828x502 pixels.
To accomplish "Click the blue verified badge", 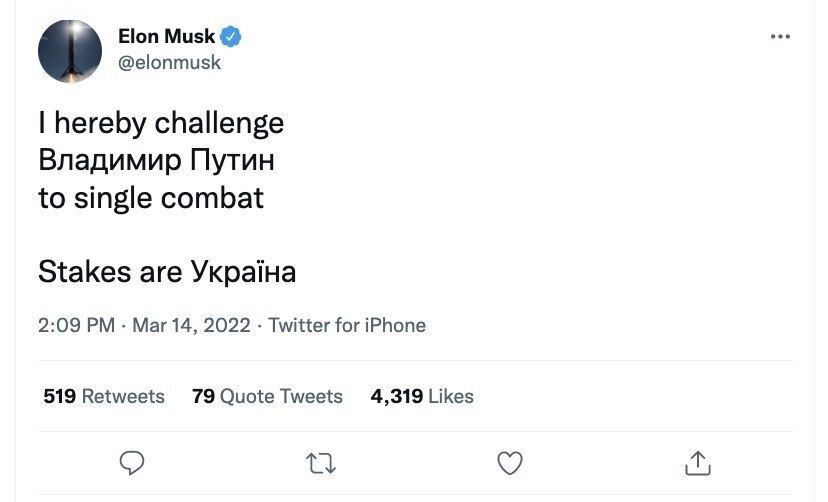I will [232, 38].
